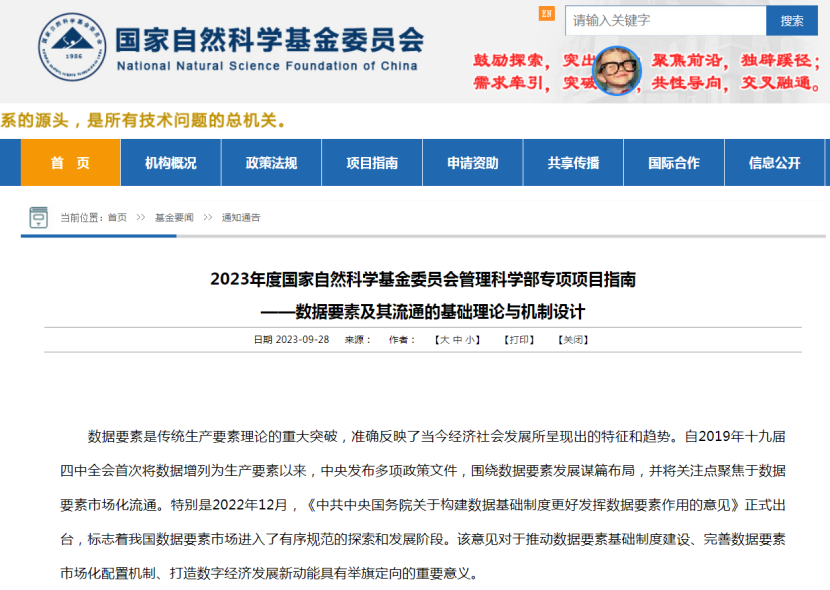Viewport: 830px width, 590px height.
Task: Follow the 首页 breadcrumb link
Action: (x=117, y=218)
